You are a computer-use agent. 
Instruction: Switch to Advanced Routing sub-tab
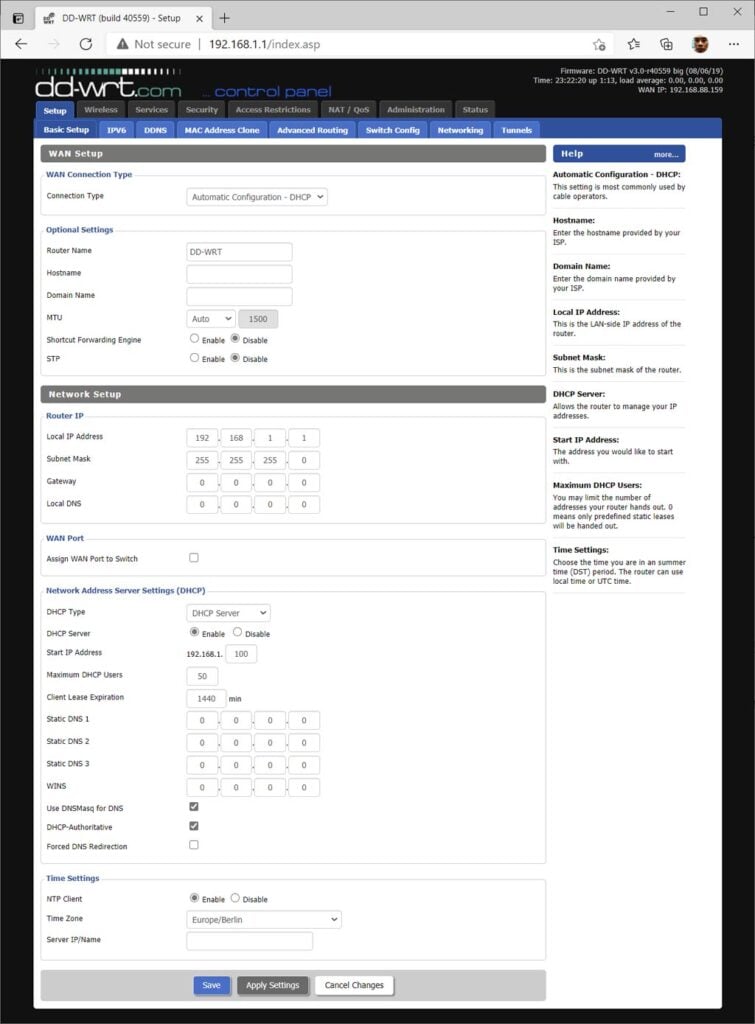(x=312, y=130)
